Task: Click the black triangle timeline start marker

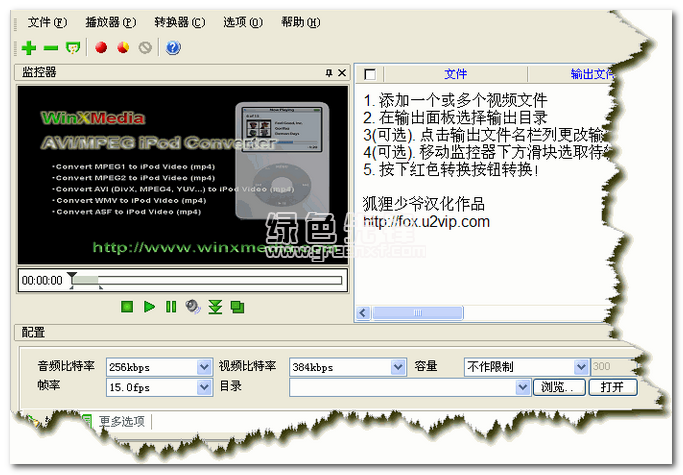Action: coord(72,276)
